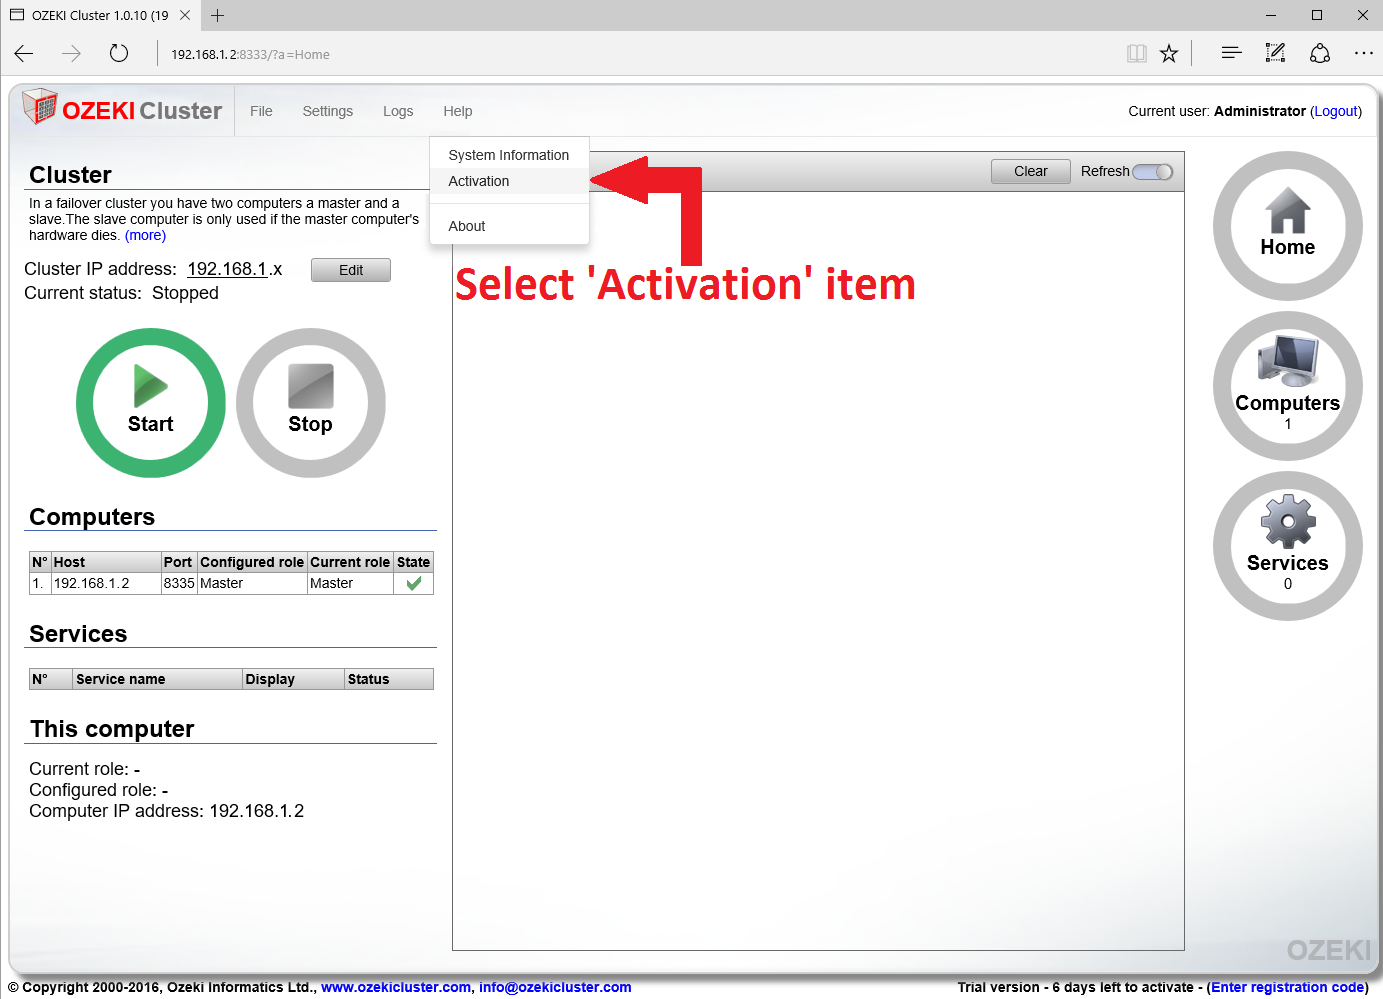
Task: Open the Logs menu
Action: [398, 111]
